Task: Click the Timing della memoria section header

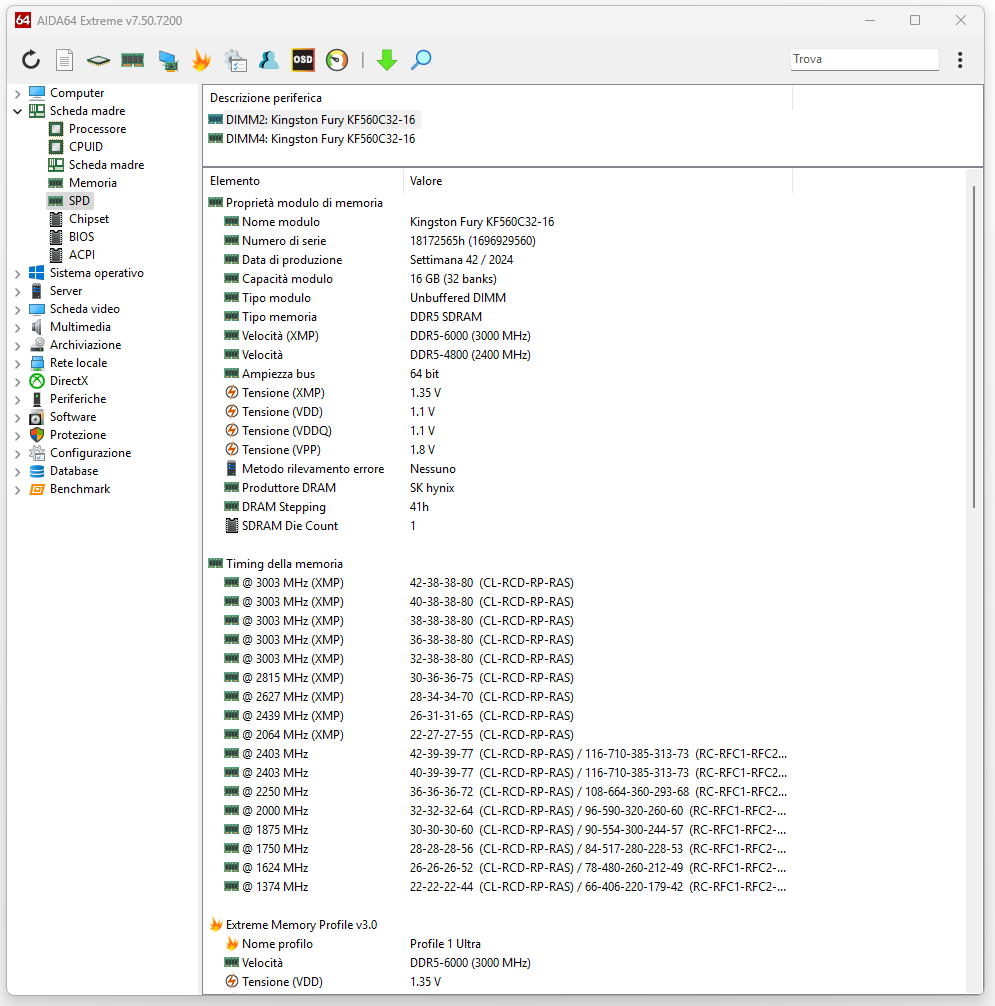Action: [284, 564]
